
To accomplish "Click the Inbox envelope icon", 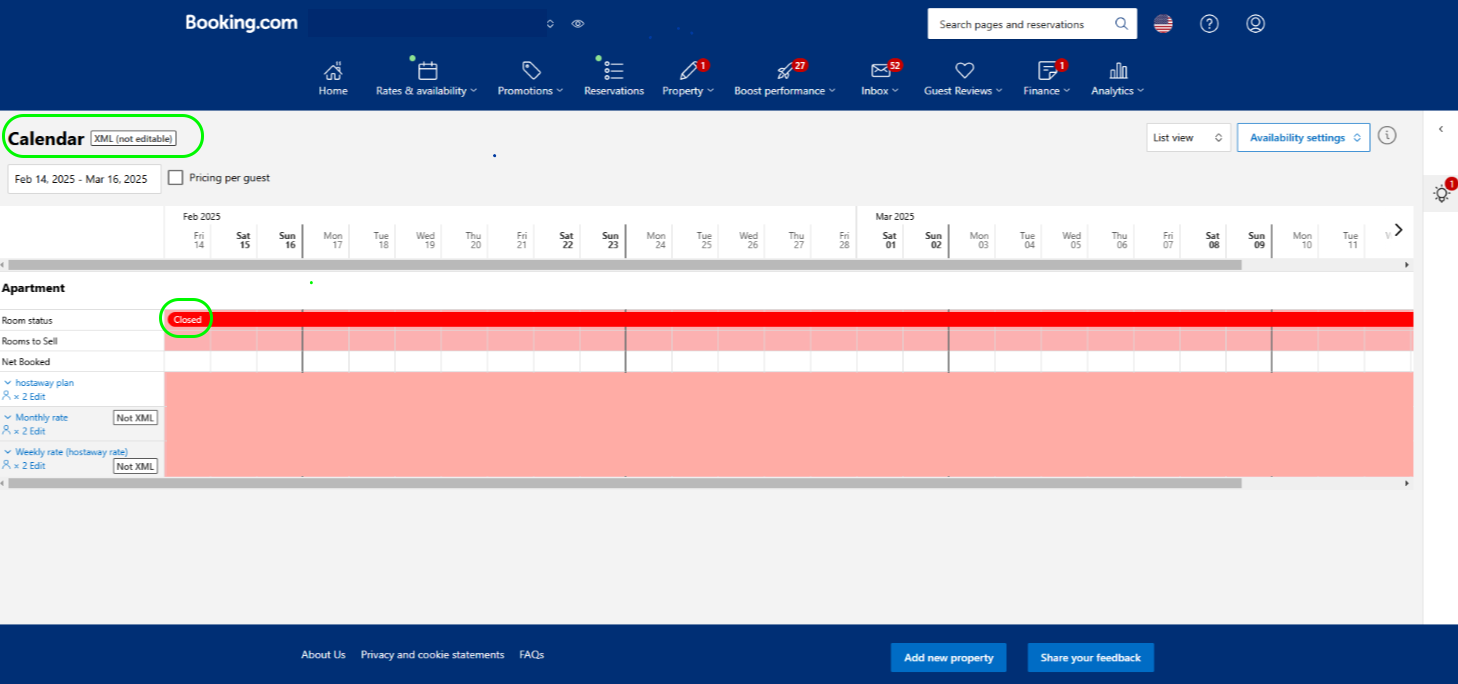I will click(880, 70).
